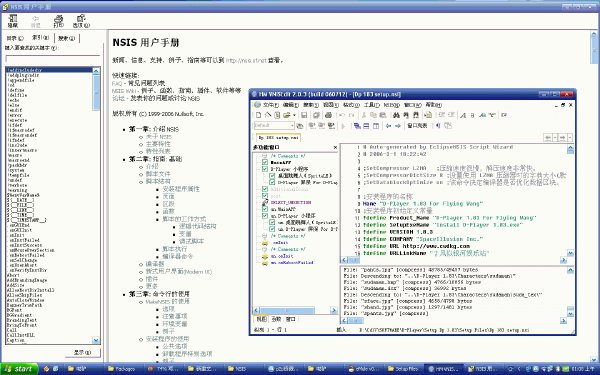Image resolution: width=600 pixels, height=375 pixels.
Task: Click the 窗口列表 button in NIS Edit
Action: coord(417,126)
